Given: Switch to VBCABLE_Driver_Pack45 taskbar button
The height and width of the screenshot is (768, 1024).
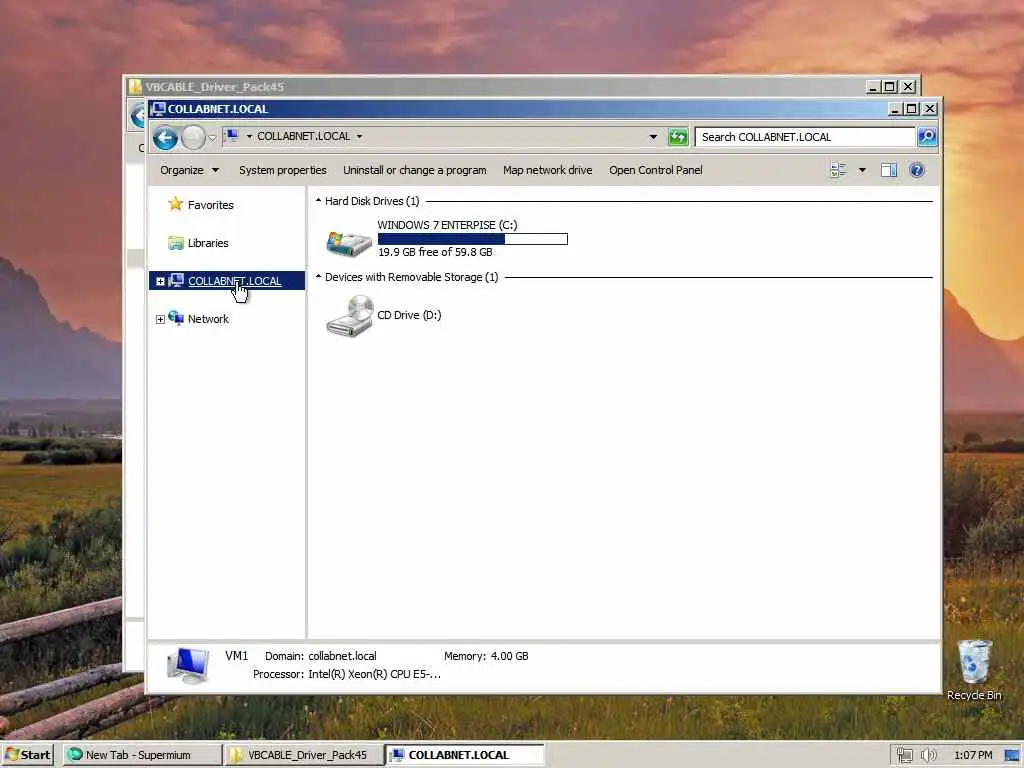Looking at the screenshot, I should click(x=302, y=755).
